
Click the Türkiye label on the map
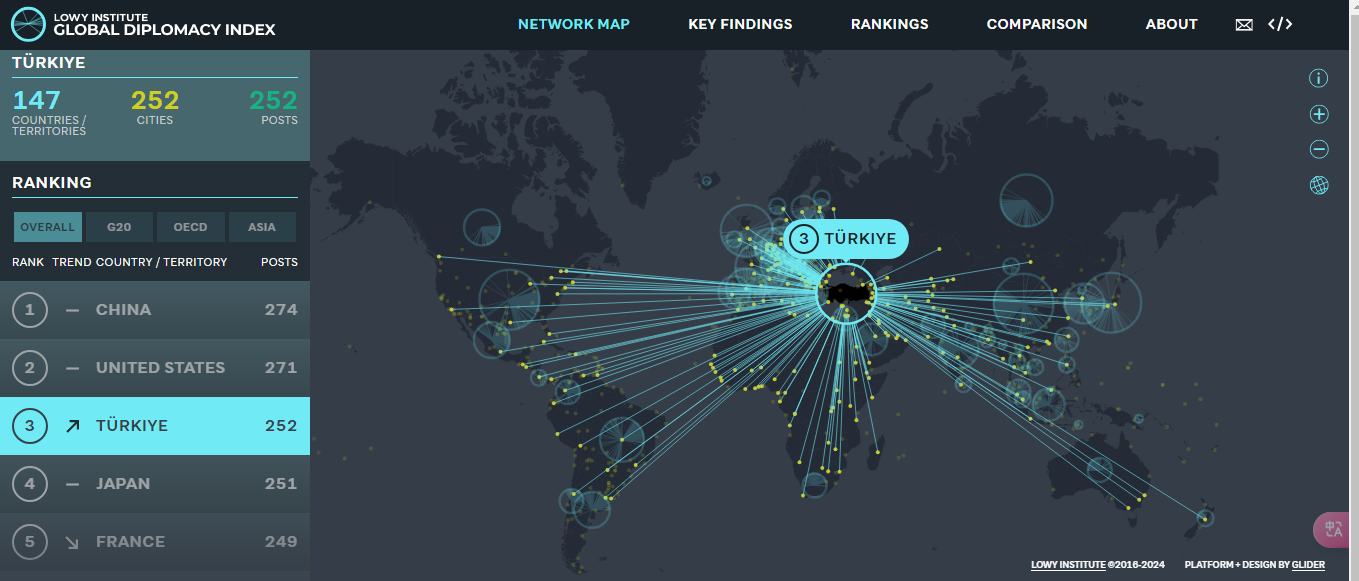click(846, 239)
